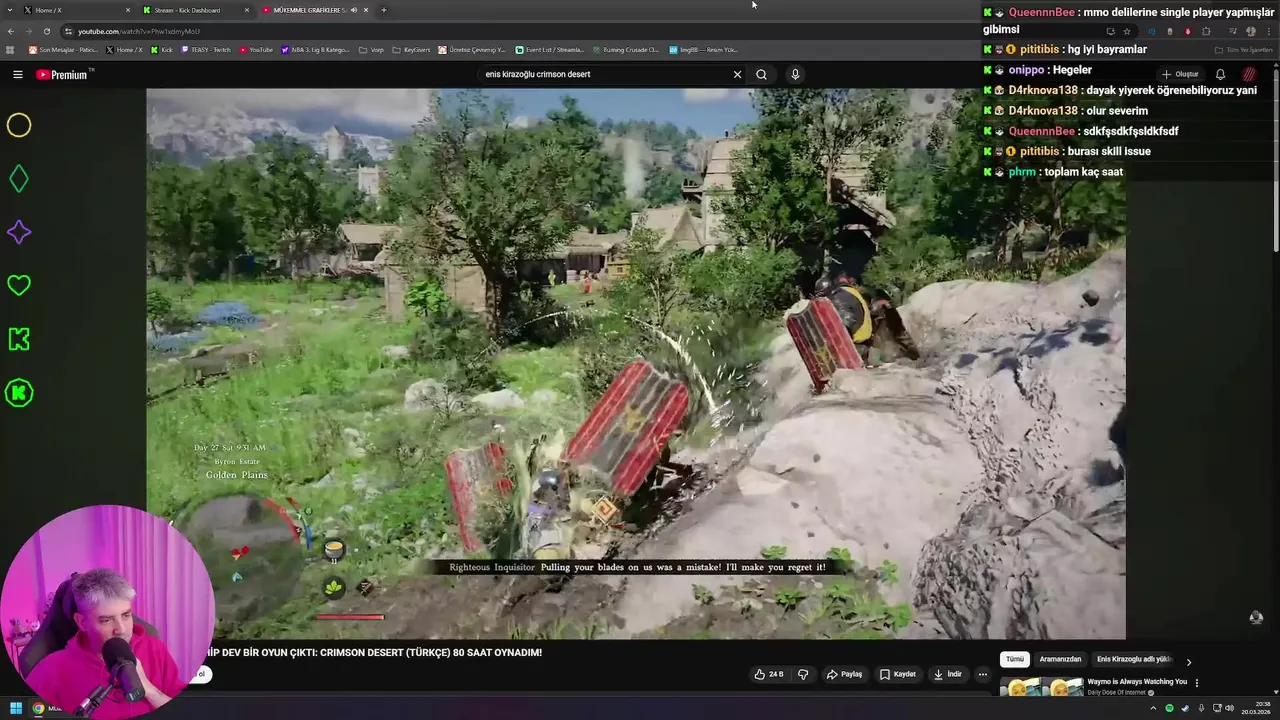Switch to the Home / X browser tab
This screenshot has width=1280, height=720.
click(x=76, y=10)
